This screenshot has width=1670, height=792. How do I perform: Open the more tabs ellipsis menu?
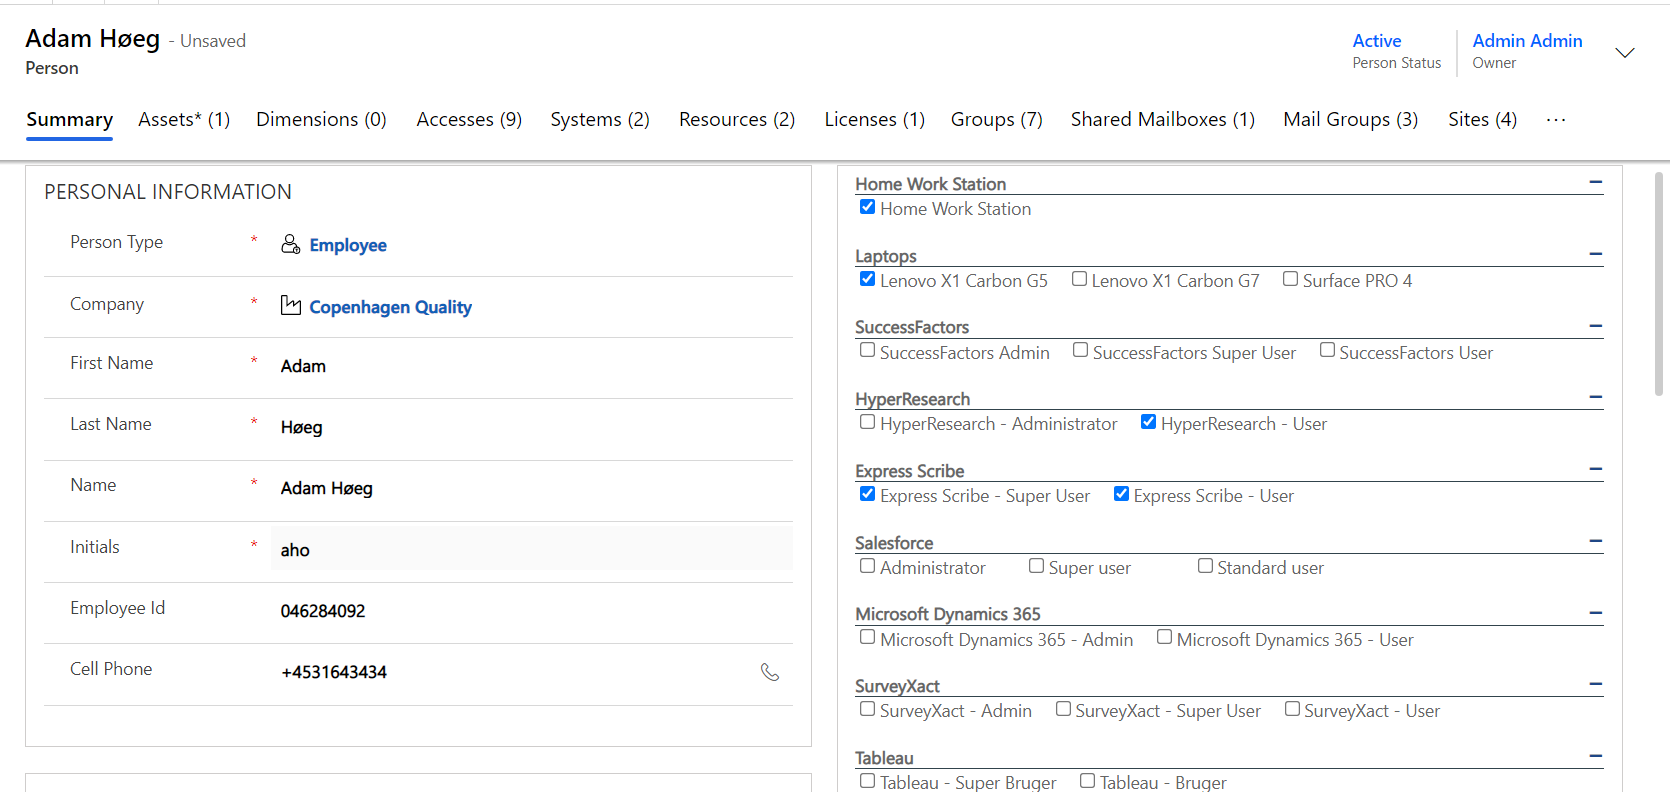pos(1555,120)
